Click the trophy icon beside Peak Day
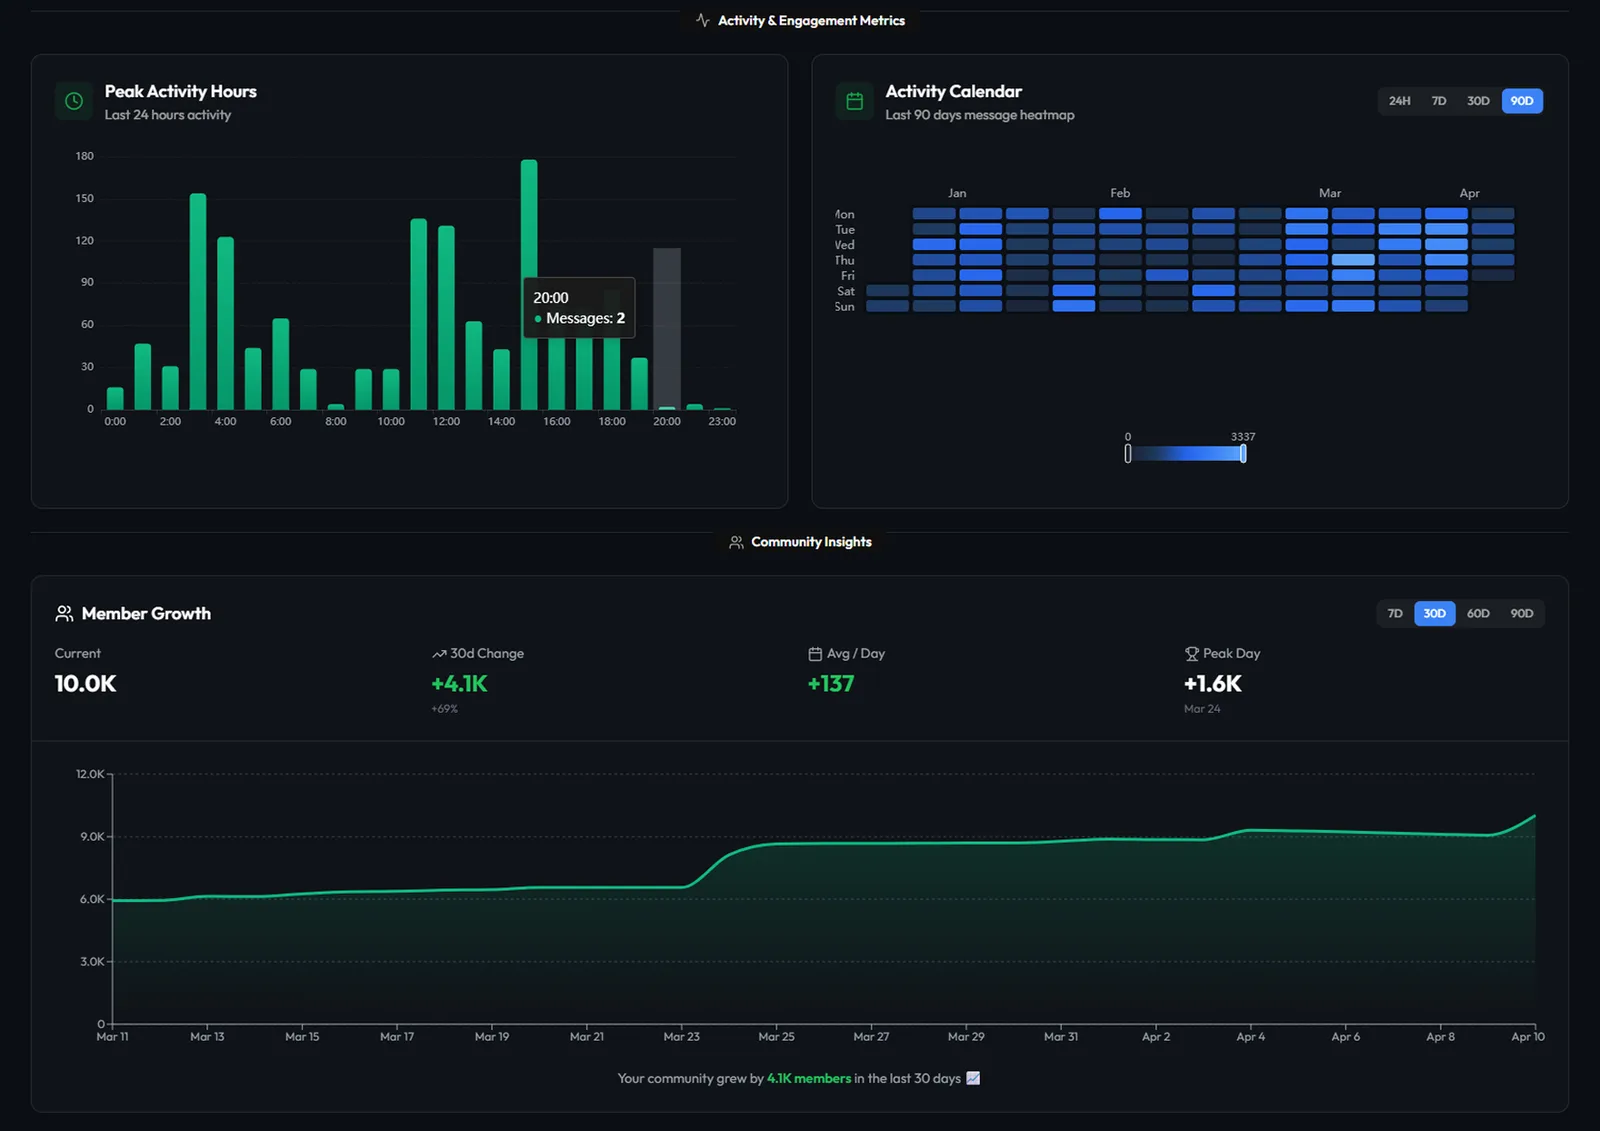This screenshot has height=1131, width=1600. (x=1192, y=653)
